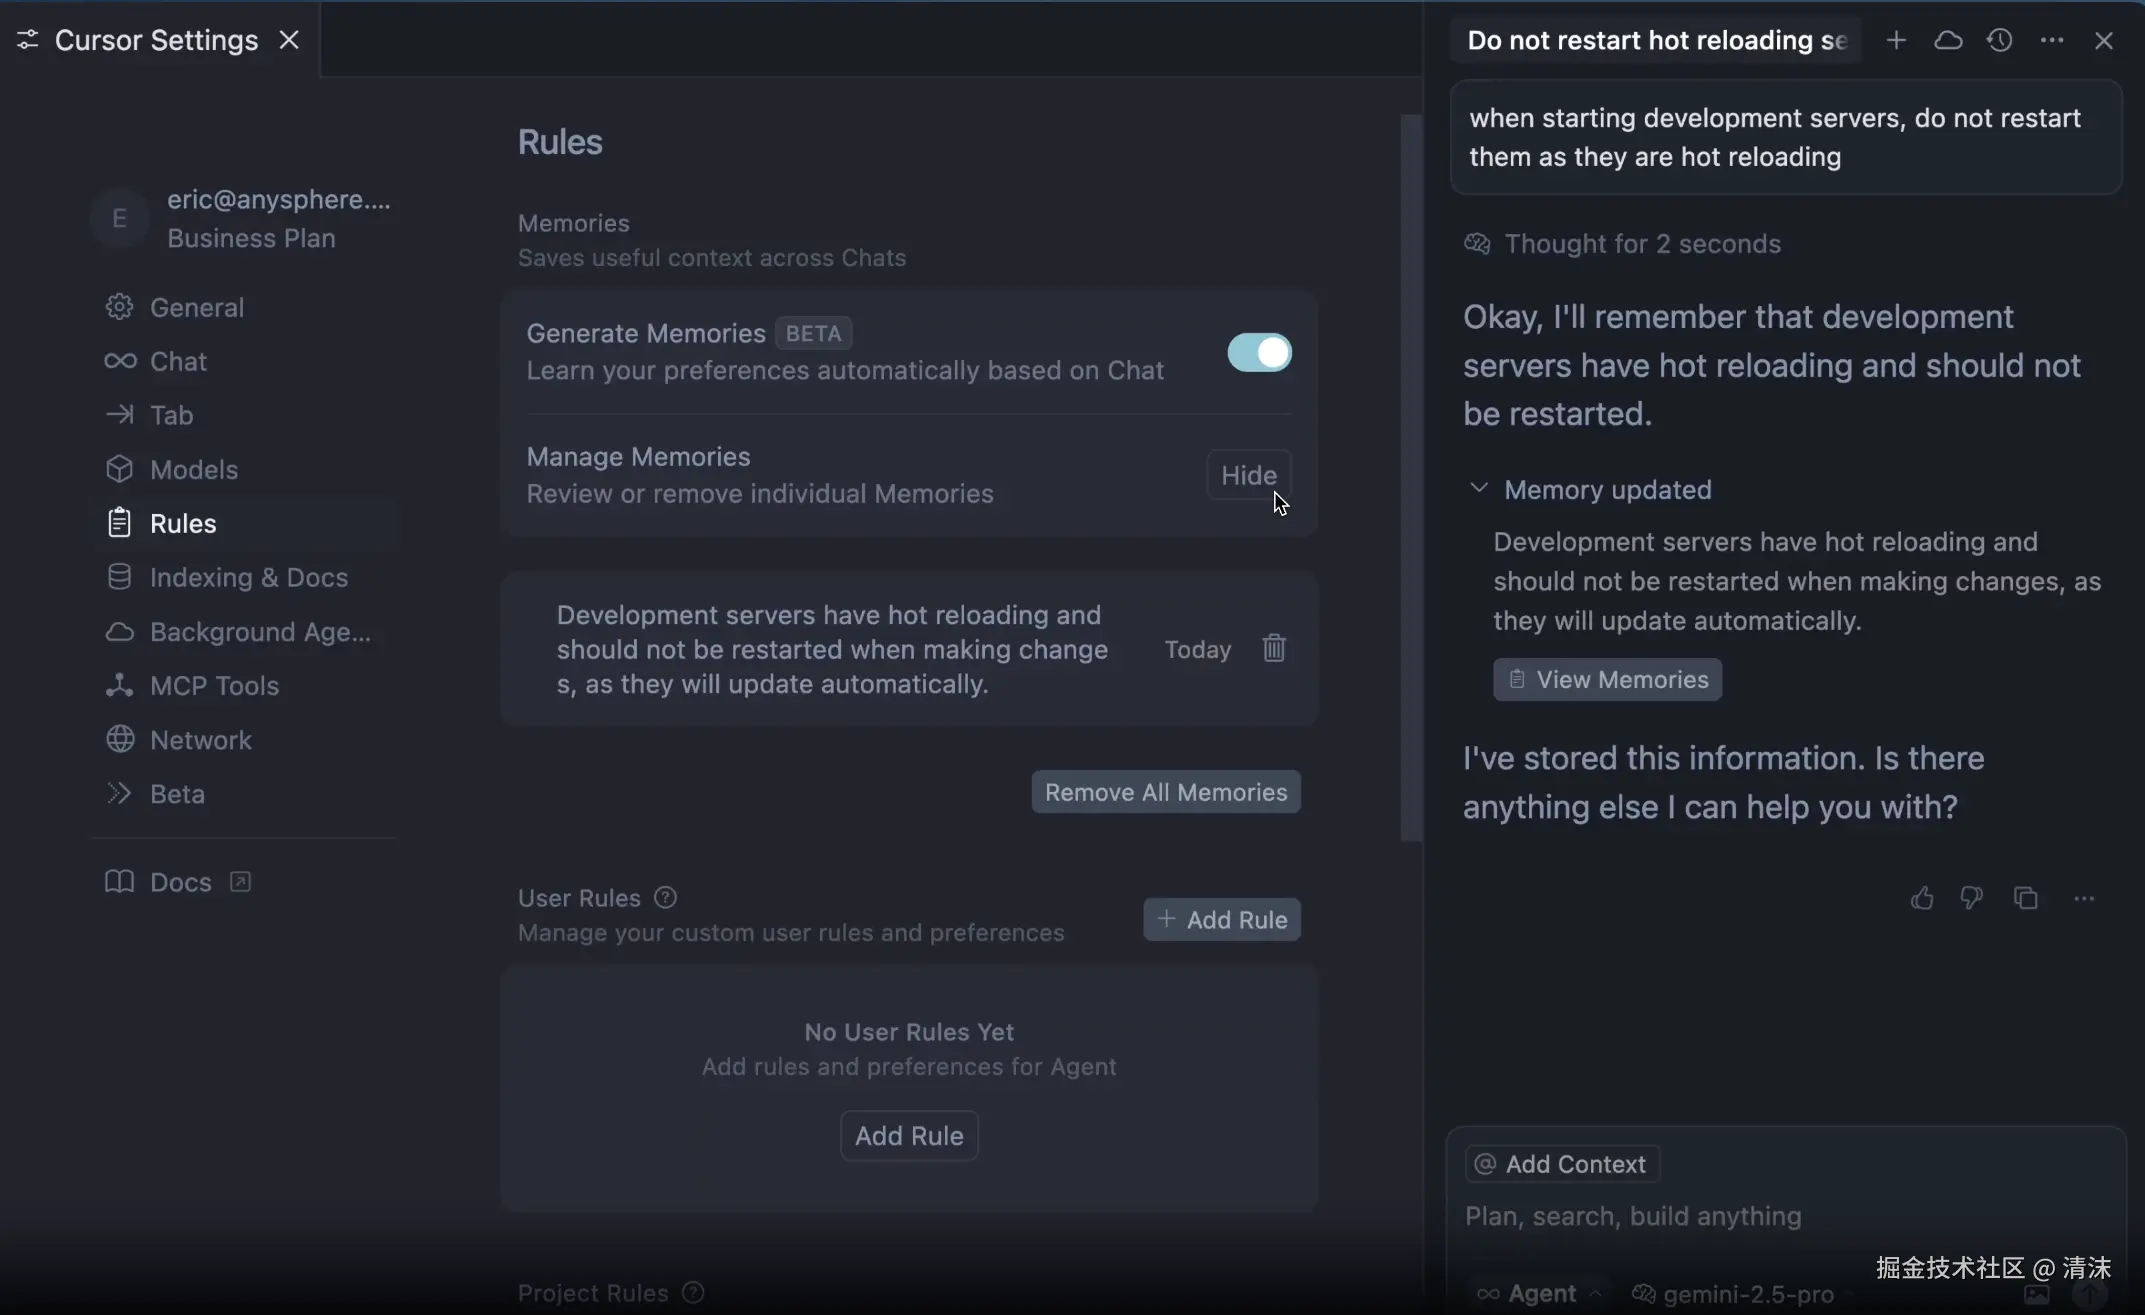The image size is (2145, 1315).
Task: Expand Thought for 2 seconds
Action: coord(1641,244)
